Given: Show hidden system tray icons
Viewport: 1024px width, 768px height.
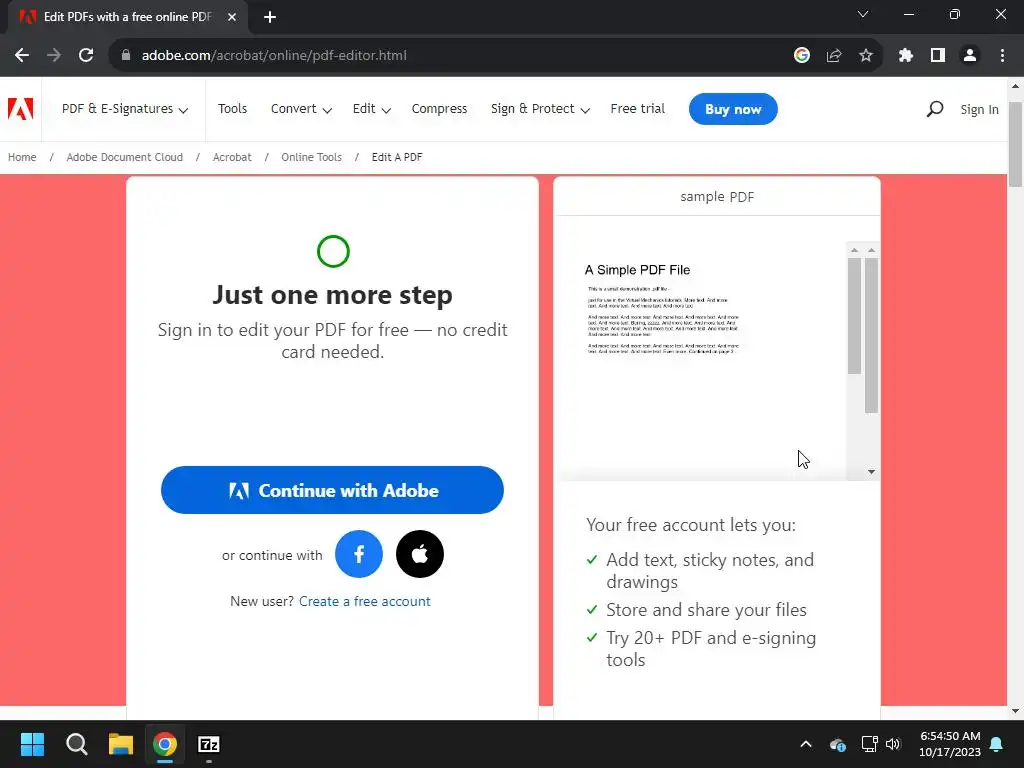Looking at the screenshot, I should point(806,744).
